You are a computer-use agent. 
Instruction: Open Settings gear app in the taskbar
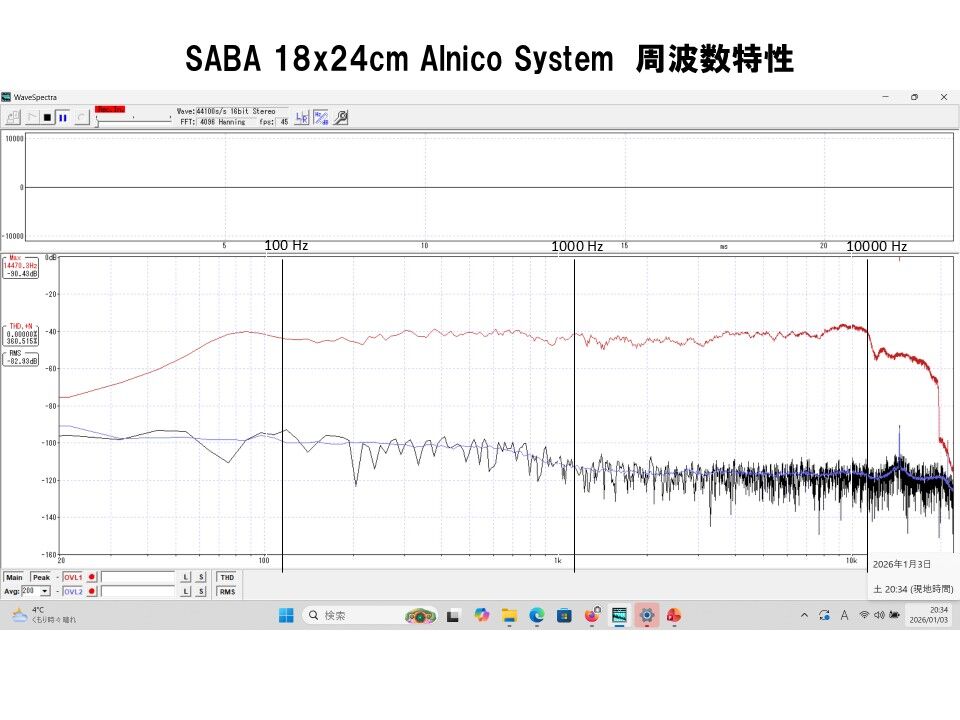[x=647, y=615]
